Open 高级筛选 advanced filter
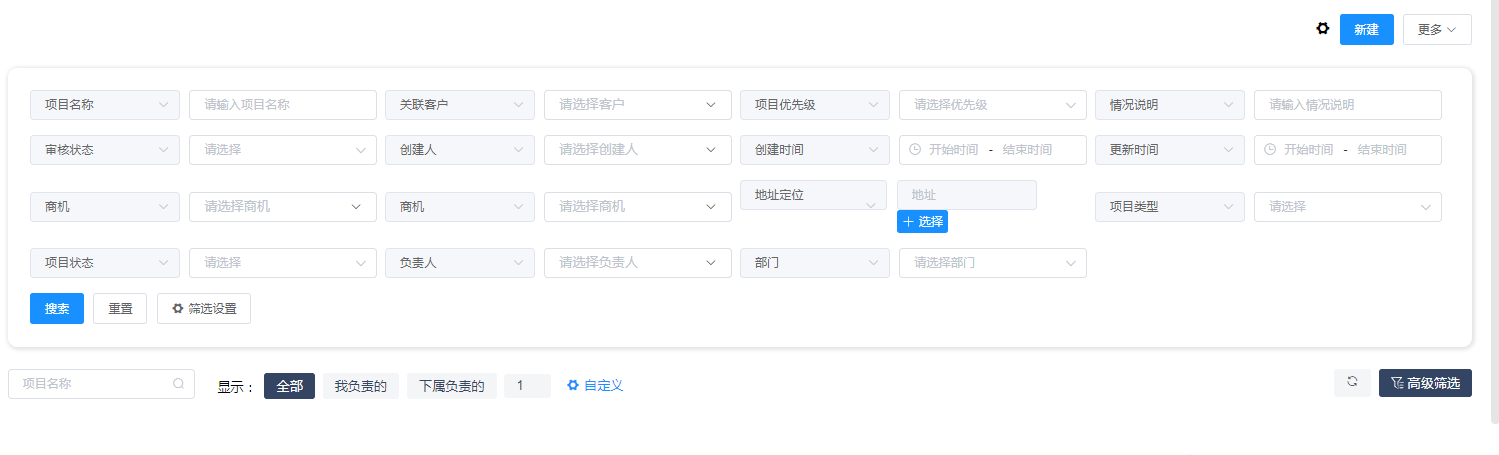This screenshot has width=1499, height=455. (x=1425, y=383)
